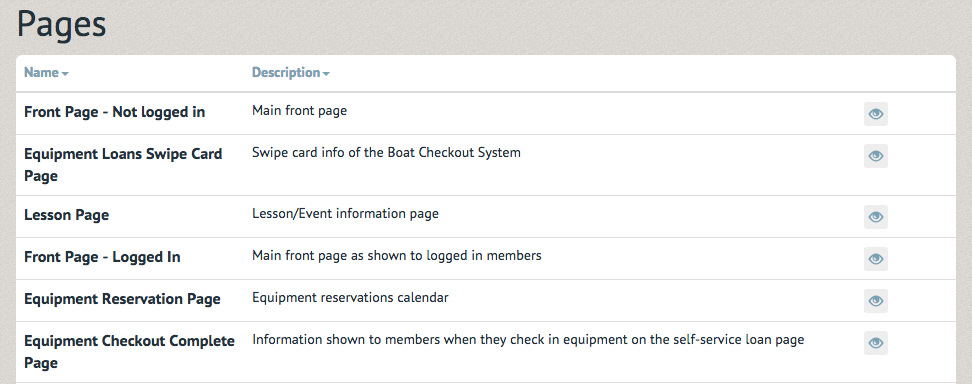
Task: View Equipment Reservation Page via eye icon
Action: (875, 301)
